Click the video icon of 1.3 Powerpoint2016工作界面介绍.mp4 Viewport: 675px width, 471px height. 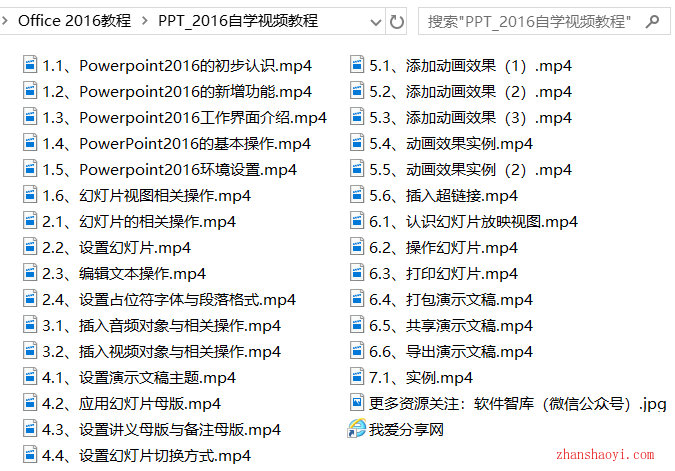[30, 117]
